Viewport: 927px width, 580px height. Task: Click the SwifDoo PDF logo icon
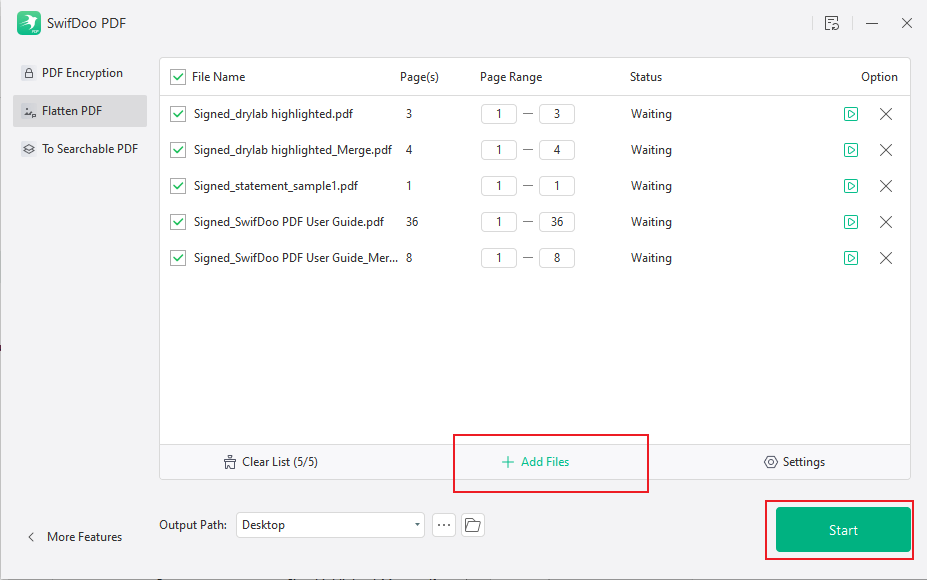pos(28,21)
